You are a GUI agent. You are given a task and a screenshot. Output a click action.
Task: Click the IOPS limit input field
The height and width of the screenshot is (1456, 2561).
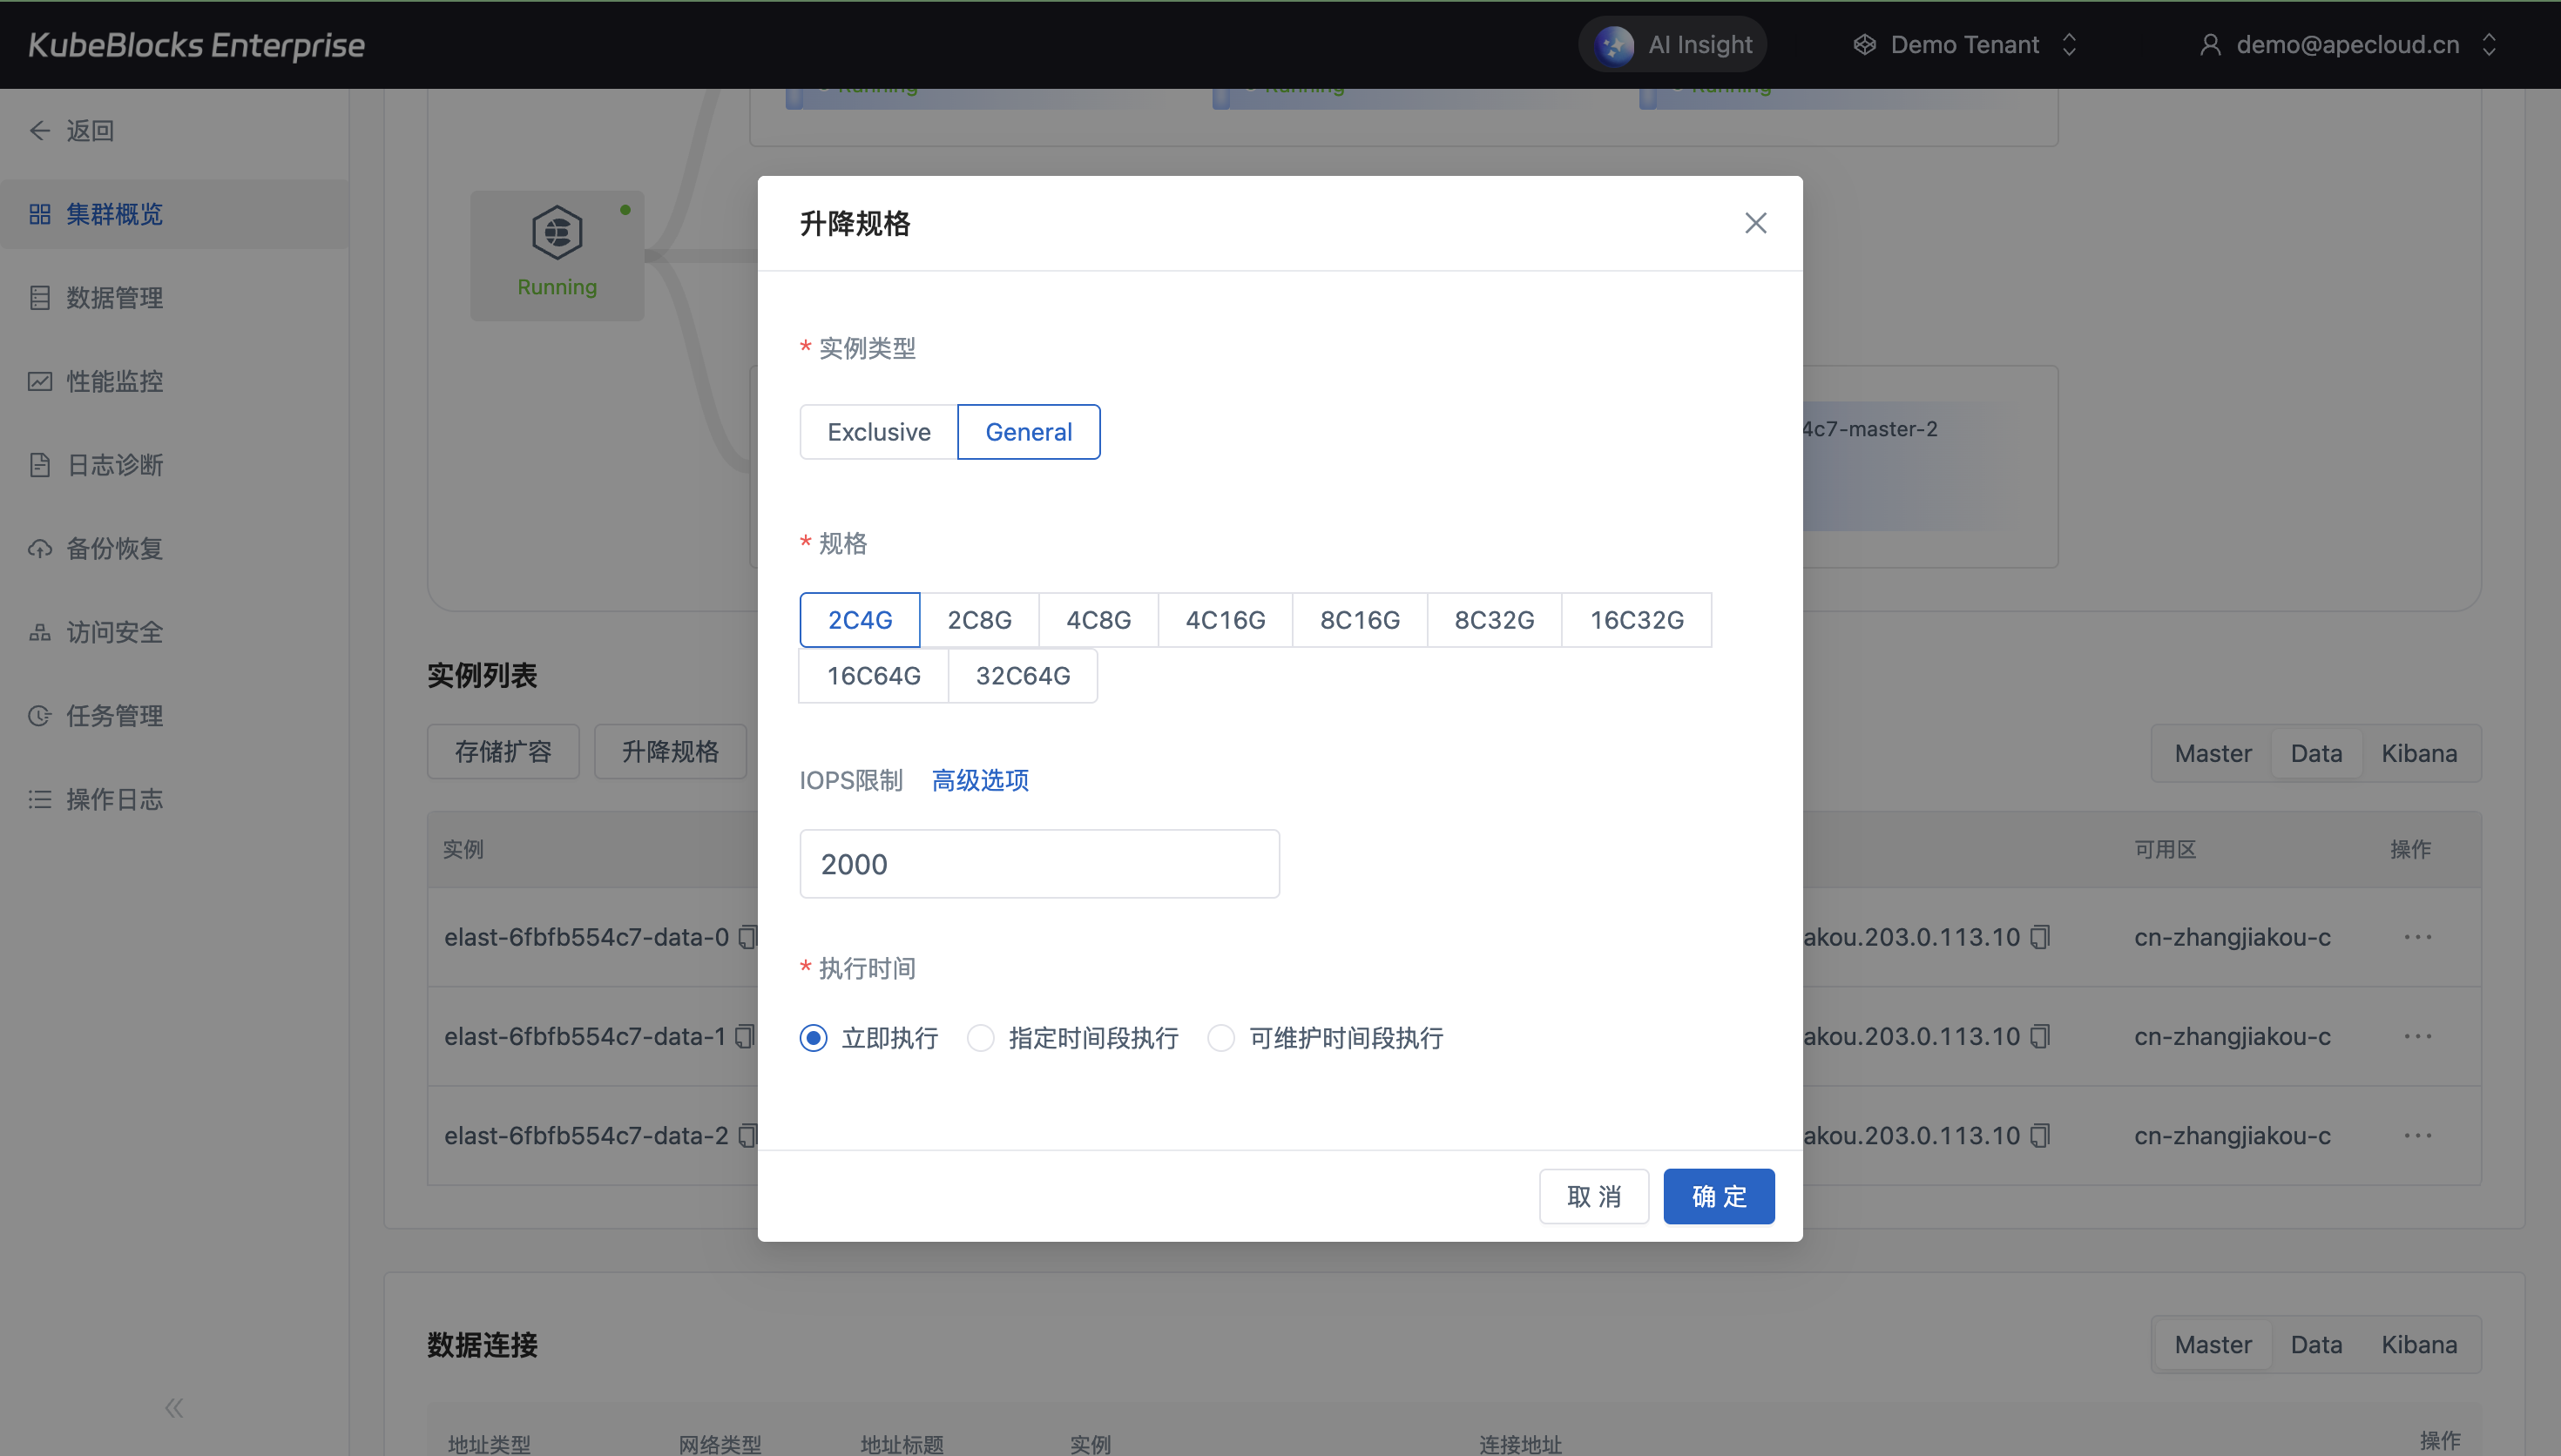point(1039,864)
